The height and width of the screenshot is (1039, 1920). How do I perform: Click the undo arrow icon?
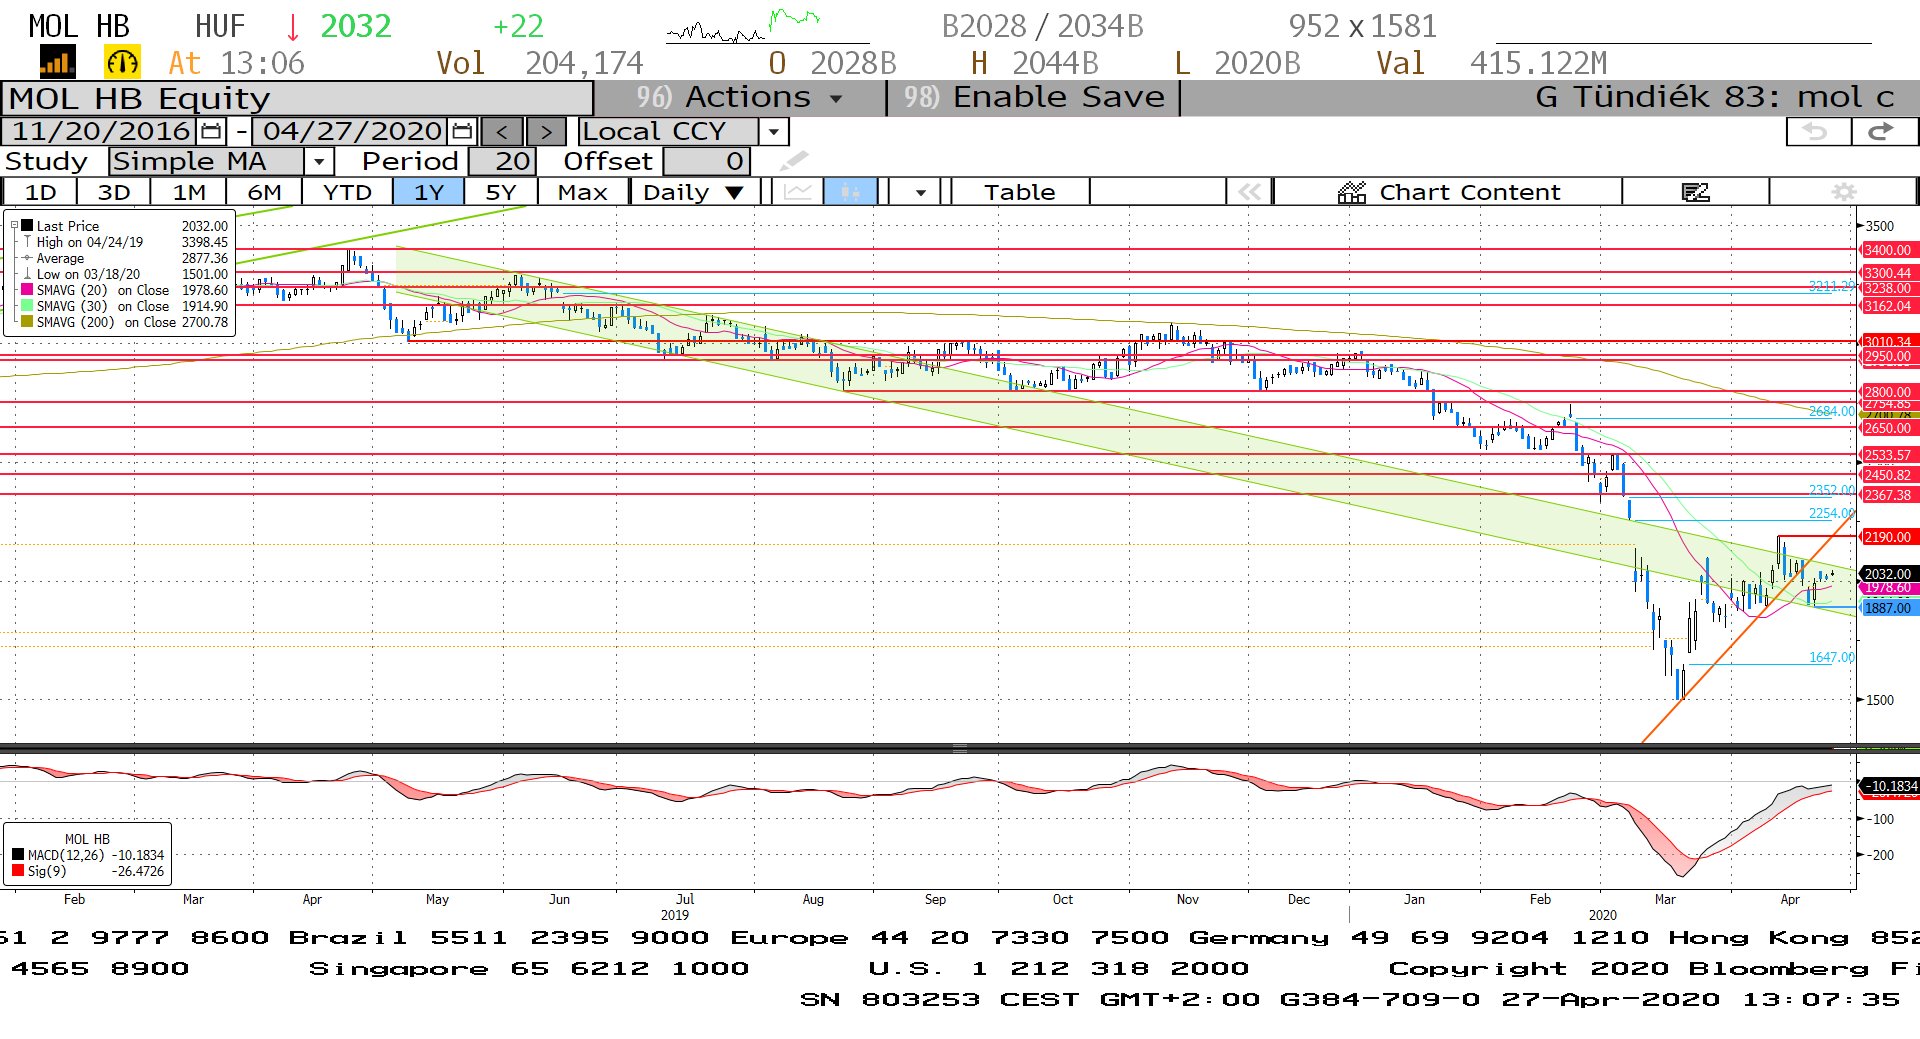pyautogui.click(x=1817, y=132)
